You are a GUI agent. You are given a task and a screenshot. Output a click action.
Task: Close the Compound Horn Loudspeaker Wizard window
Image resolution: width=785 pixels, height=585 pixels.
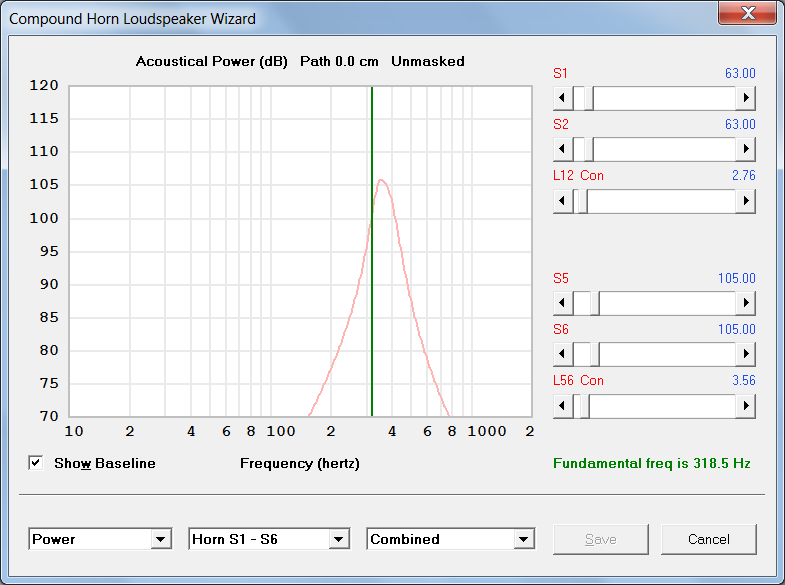(747, 13)
